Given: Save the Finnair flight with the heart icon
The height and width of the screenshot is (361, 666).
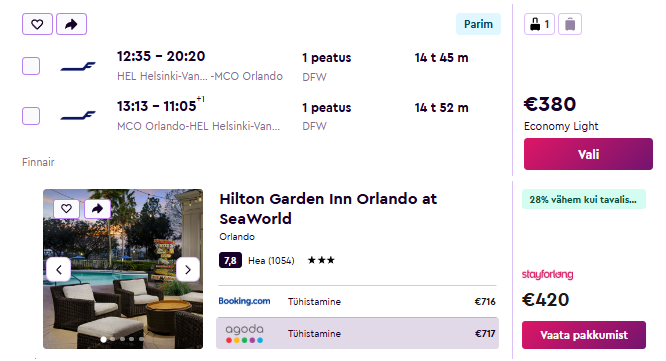Looking at the screenshot, I should 37,24.
